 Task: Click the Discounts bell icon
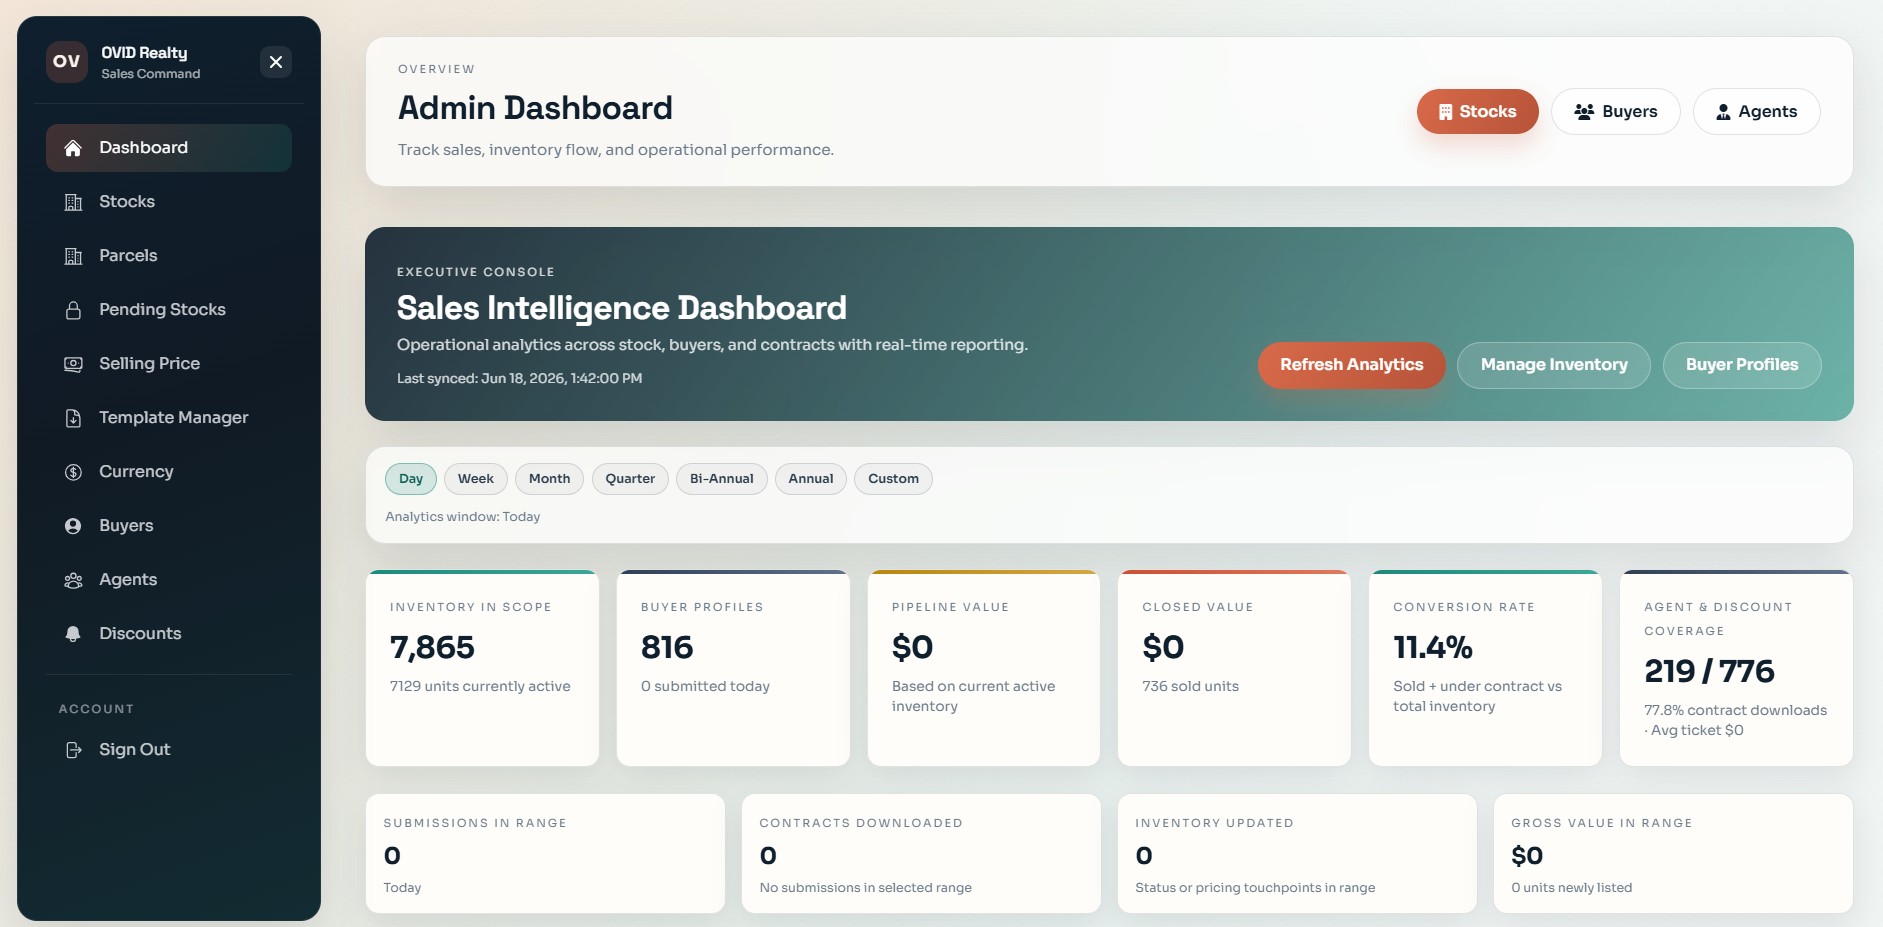[73, 634]
